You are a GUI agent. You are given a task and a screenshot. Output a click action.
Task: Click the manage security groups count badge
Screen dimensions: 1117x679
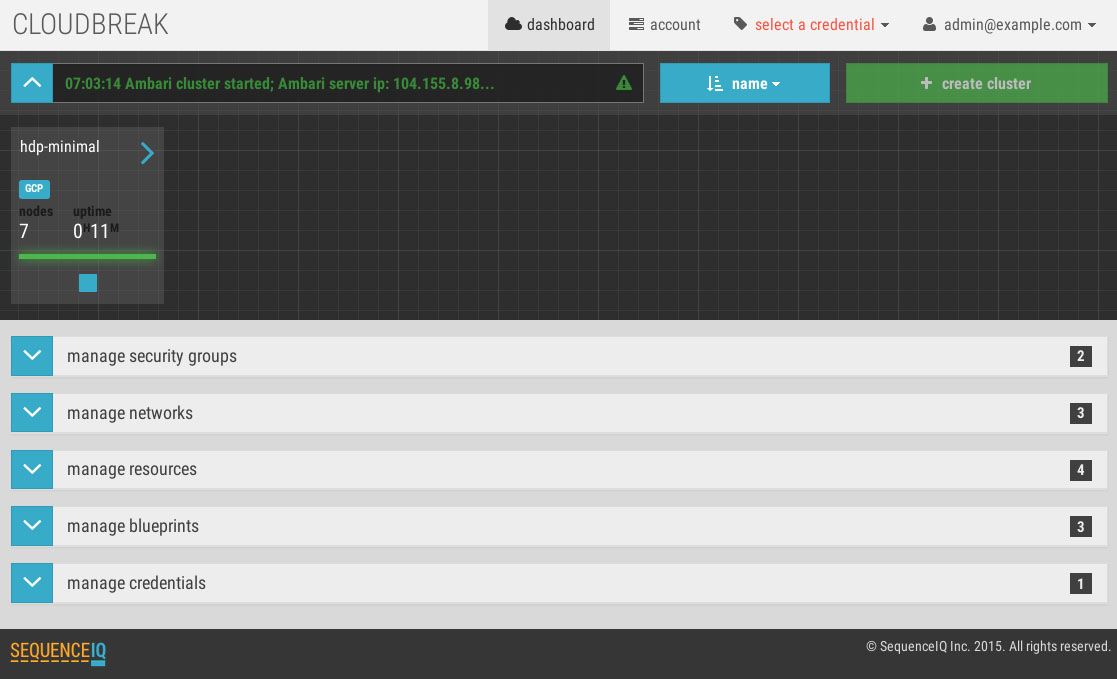1080,356
